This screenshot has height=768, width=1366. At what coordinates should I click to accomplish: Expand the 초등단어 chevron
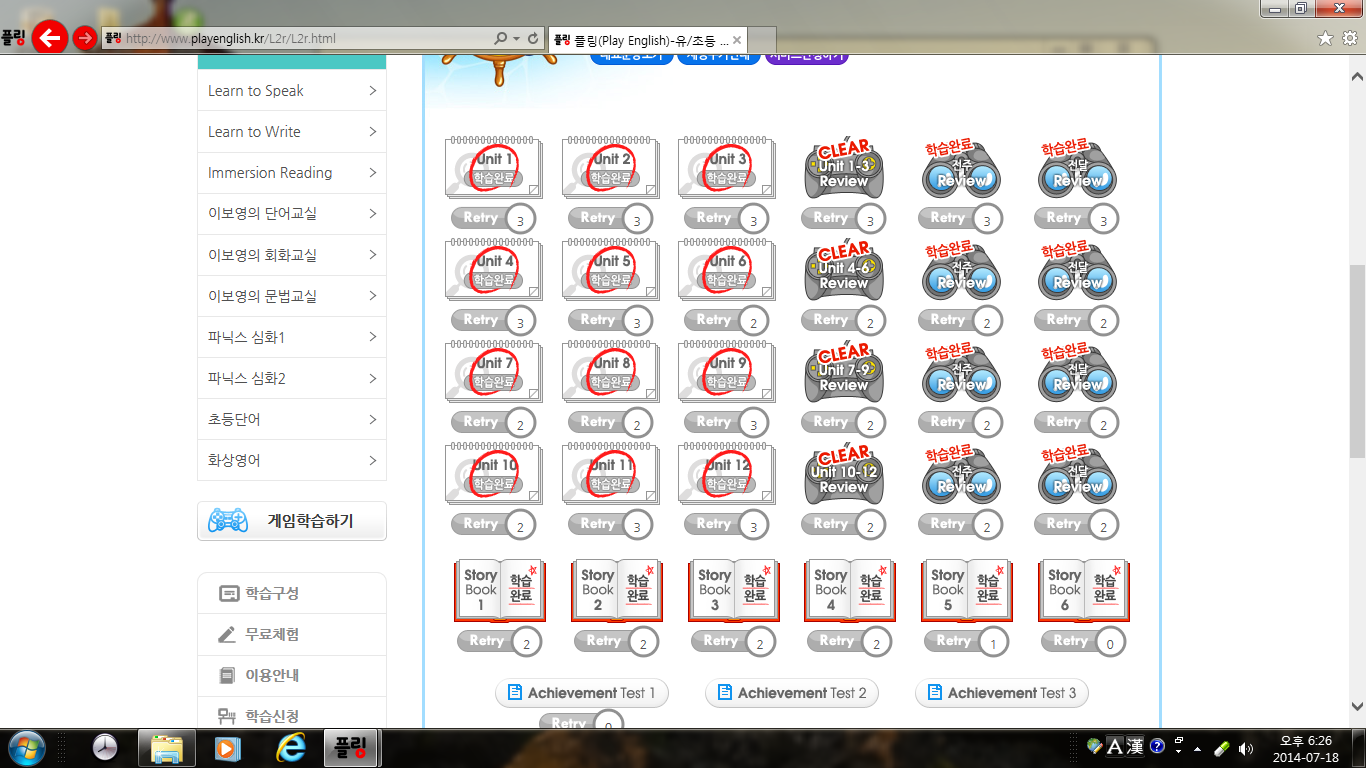[372, 419]
